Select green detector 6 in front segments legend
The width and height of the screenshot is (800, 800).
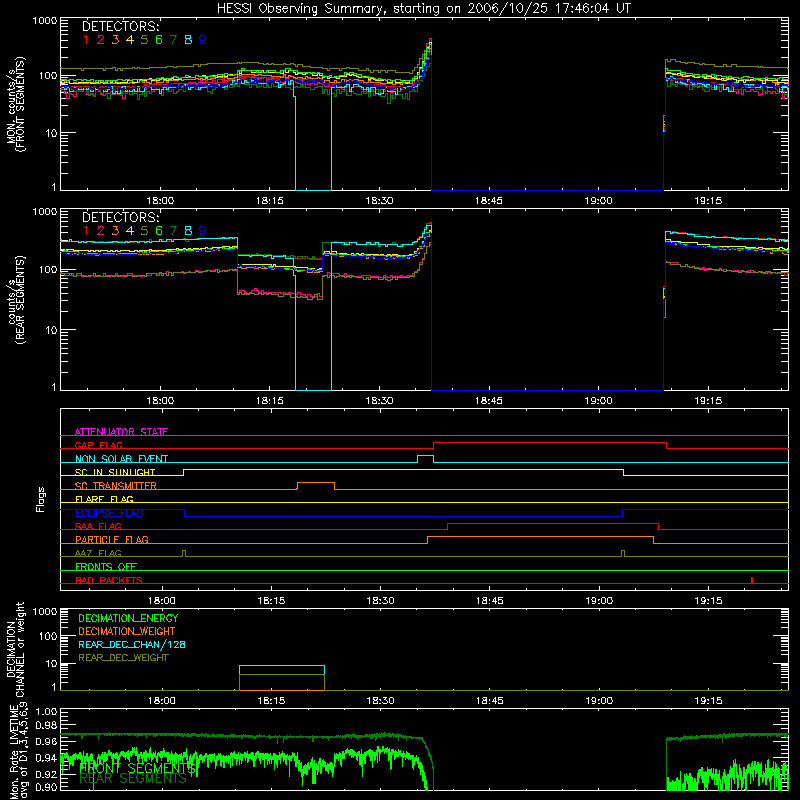tap(159, 40)
